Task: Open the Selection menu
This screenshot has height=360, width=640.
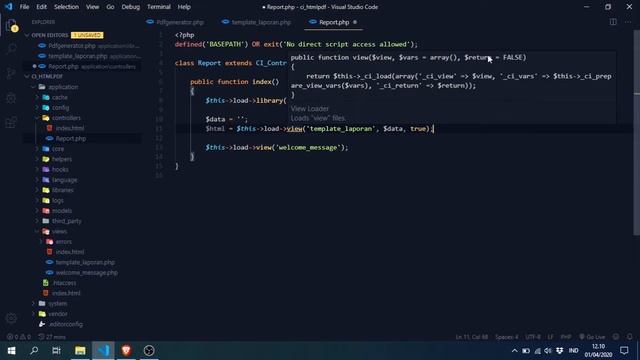Action: pos(66,7)
